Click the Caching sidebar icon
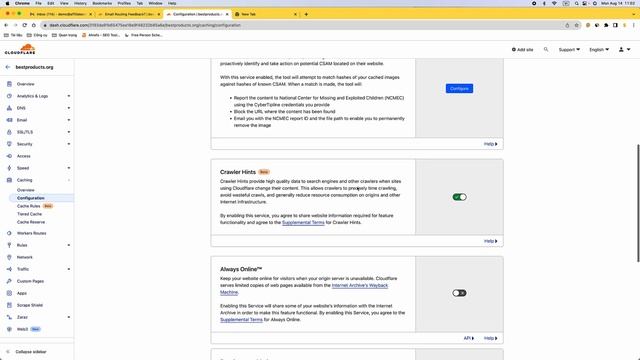The width and height of the screenshot is (640, 360). 9,180
